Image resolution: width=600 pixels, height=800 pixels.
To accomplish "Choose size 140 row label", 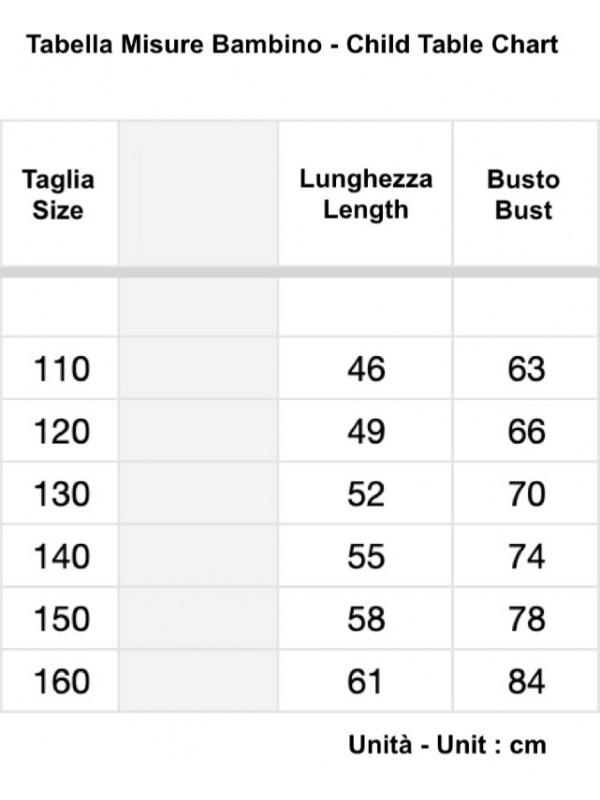I will (62, 556).
